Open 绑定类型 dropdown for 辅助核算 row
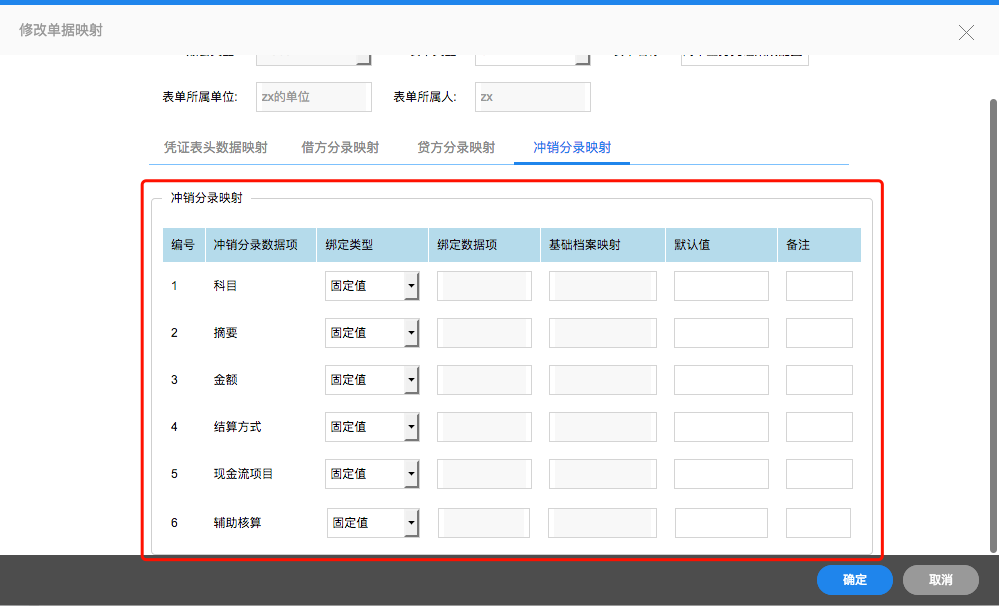This screenshot has height=606, width=999. (x=411, y=523)
